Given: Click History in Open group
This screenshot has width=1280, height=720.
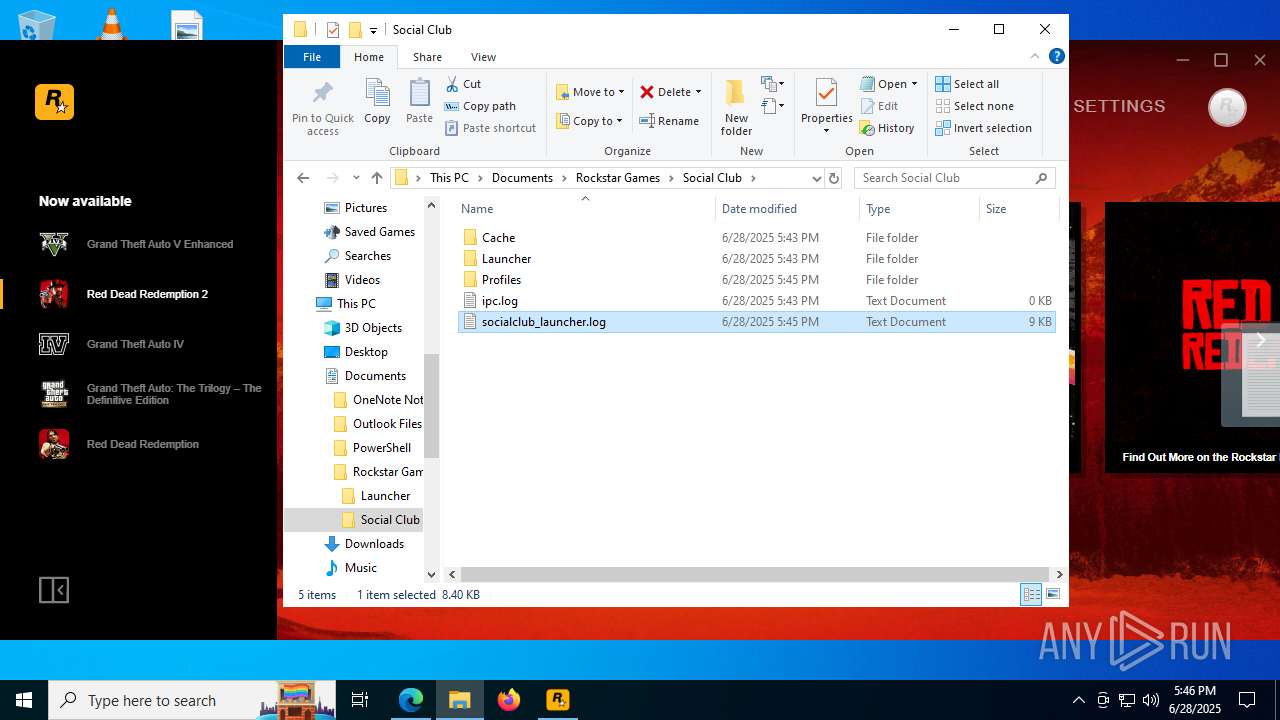Looking at the screenshot, I should pos(887,128).
